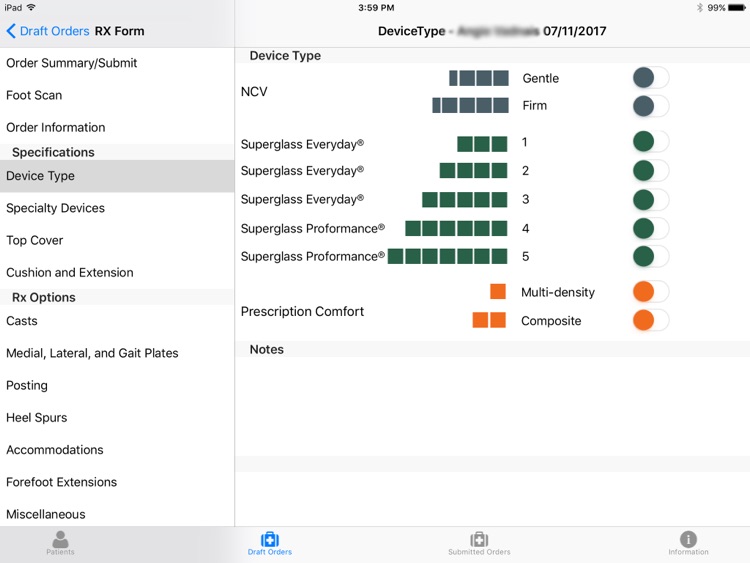
Task: Open Medial, Lateral, and Gait Plates
Action: pos(117,353)
